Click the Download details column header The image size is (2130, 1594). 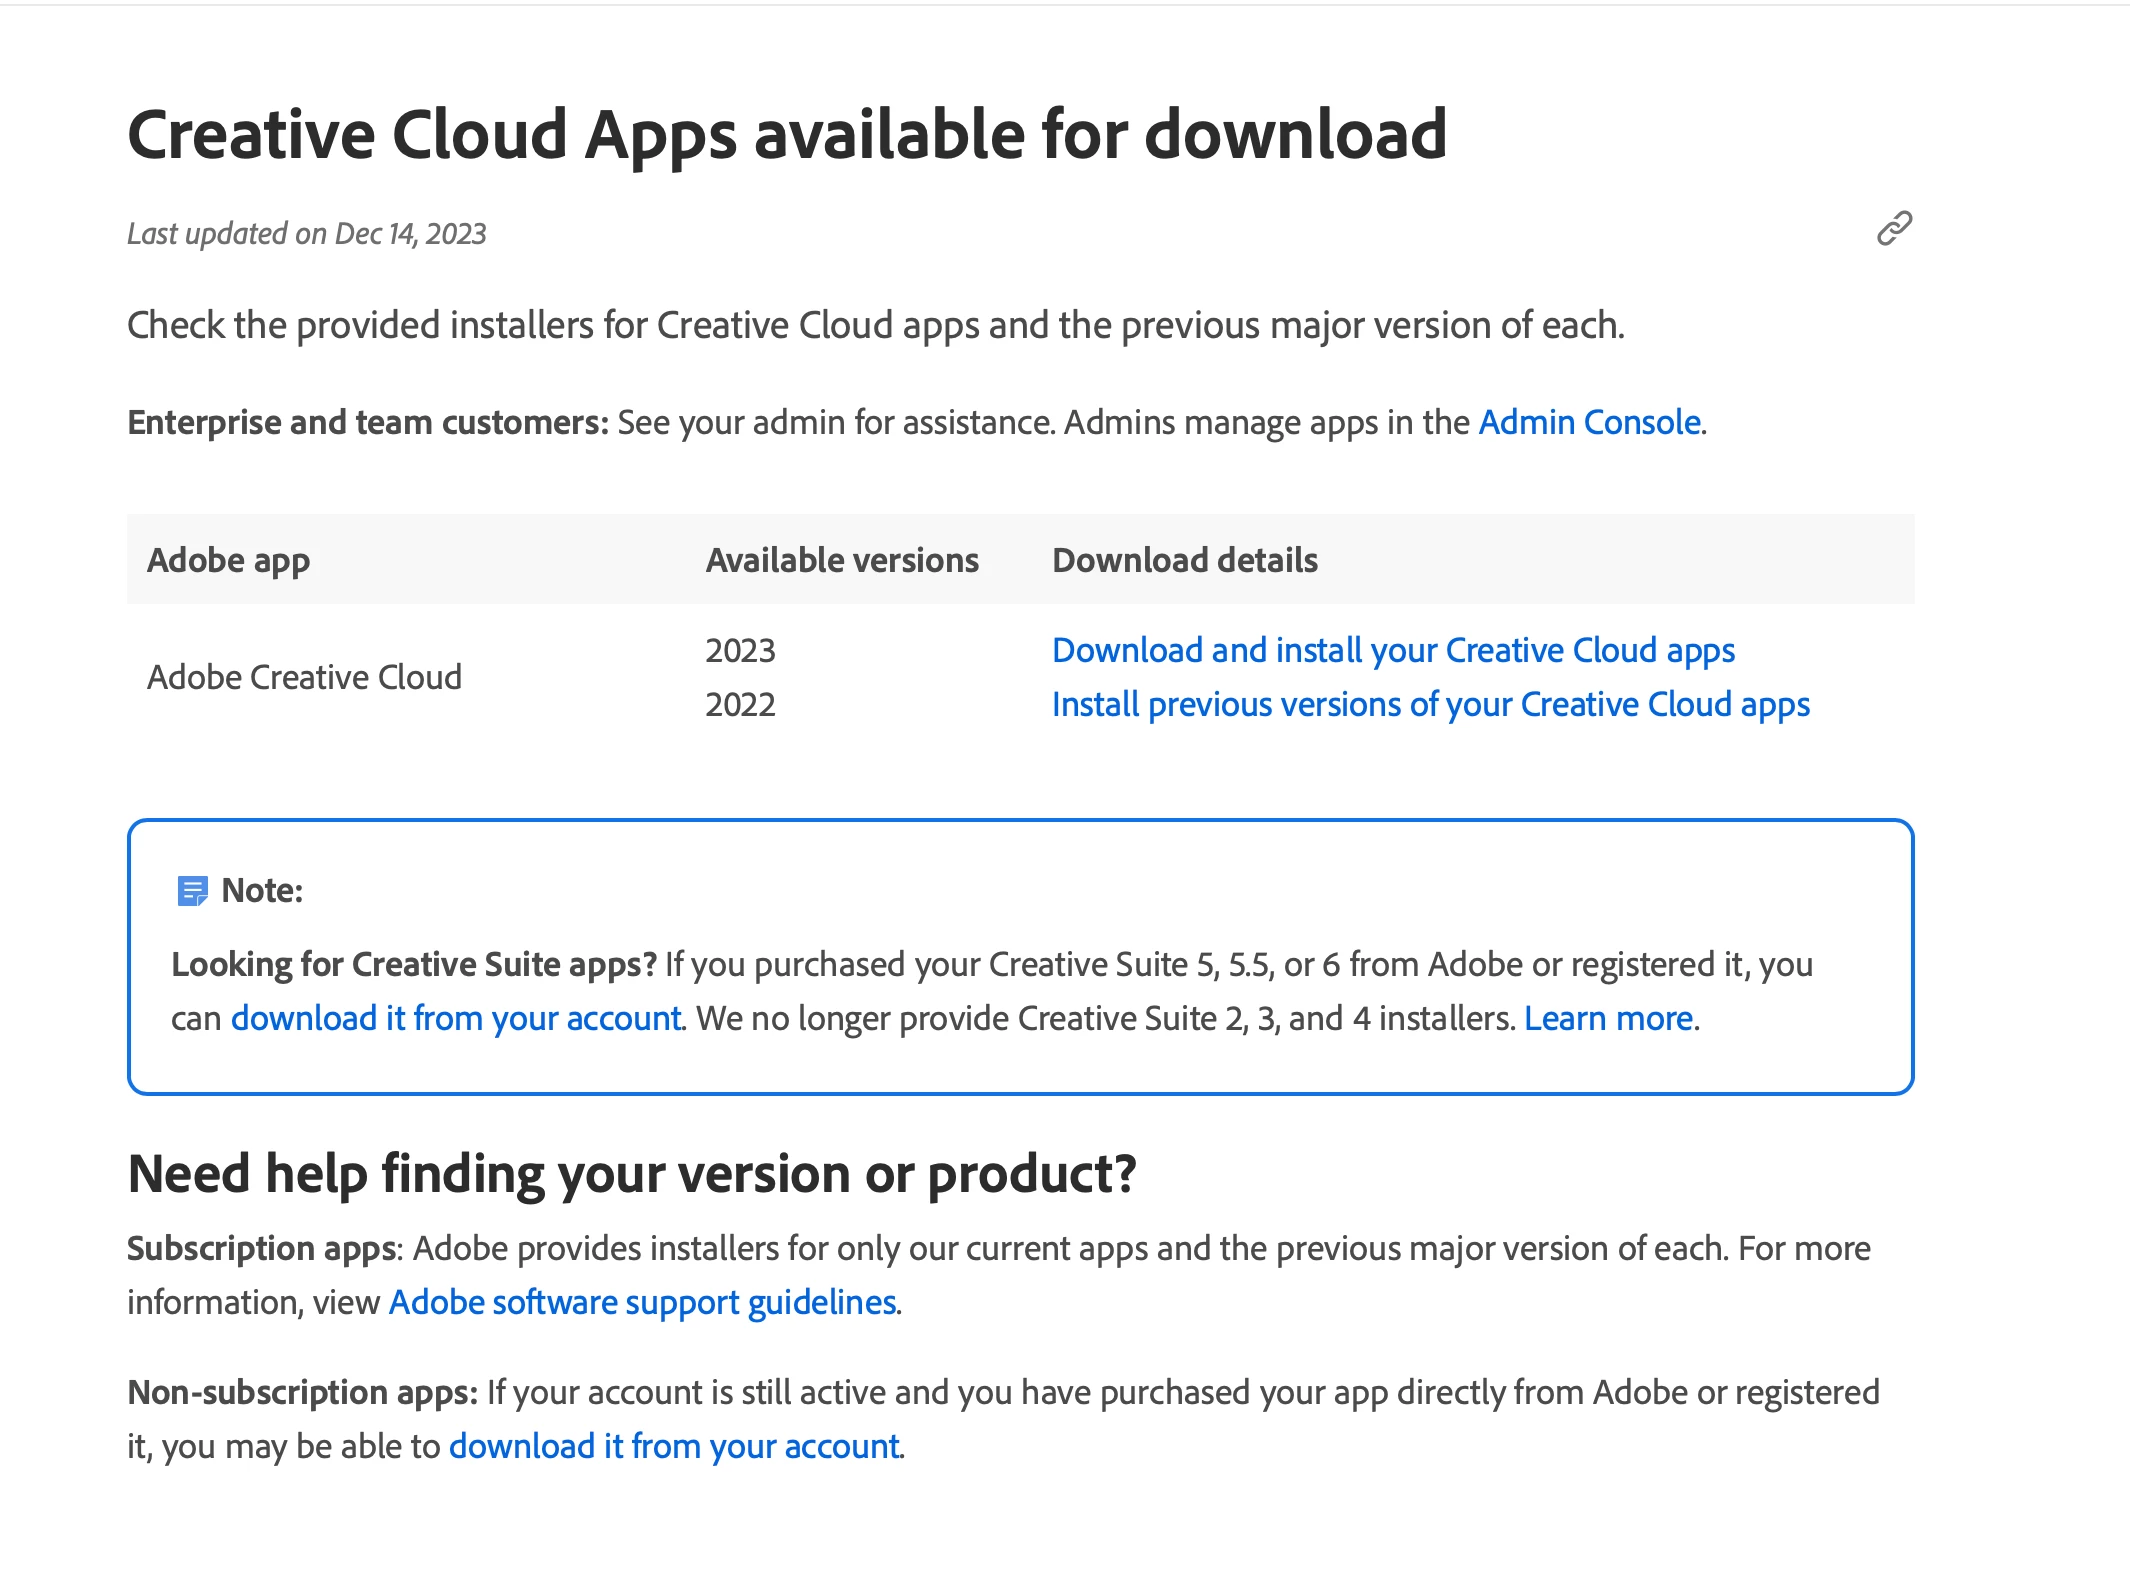[x=1185, y=560]
